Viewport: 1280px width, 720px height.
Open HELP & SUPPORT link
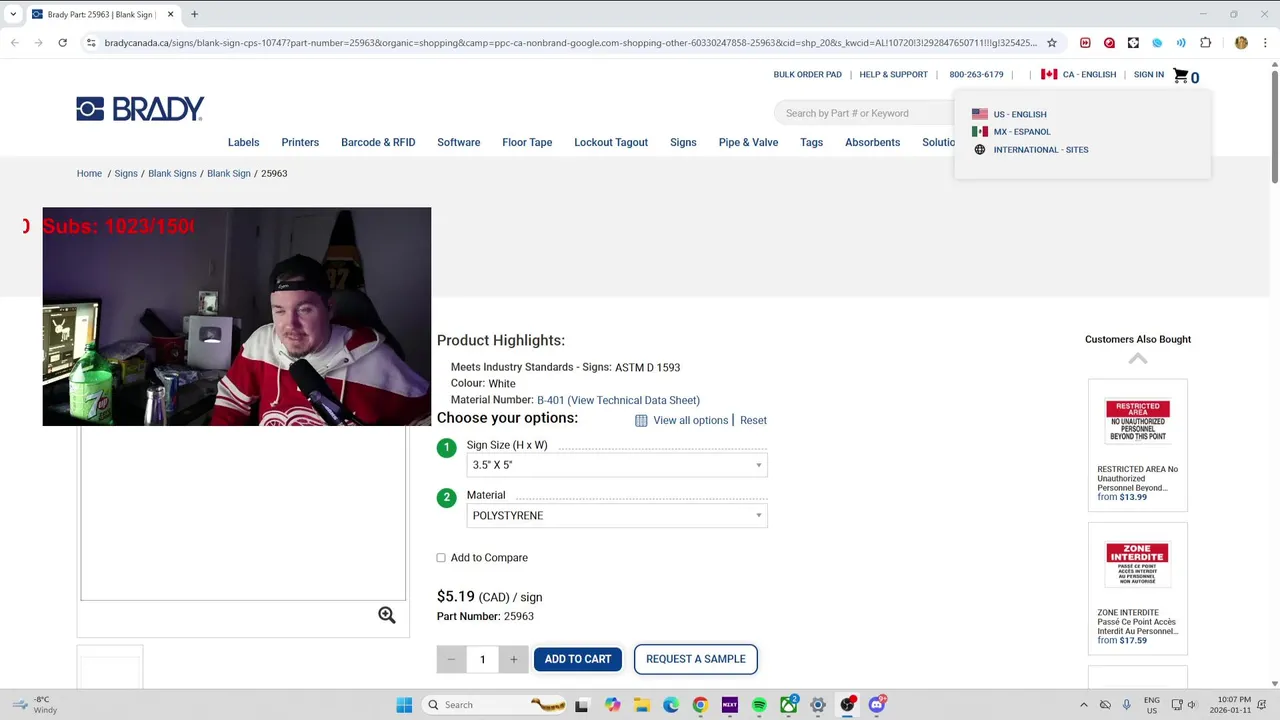894,74
